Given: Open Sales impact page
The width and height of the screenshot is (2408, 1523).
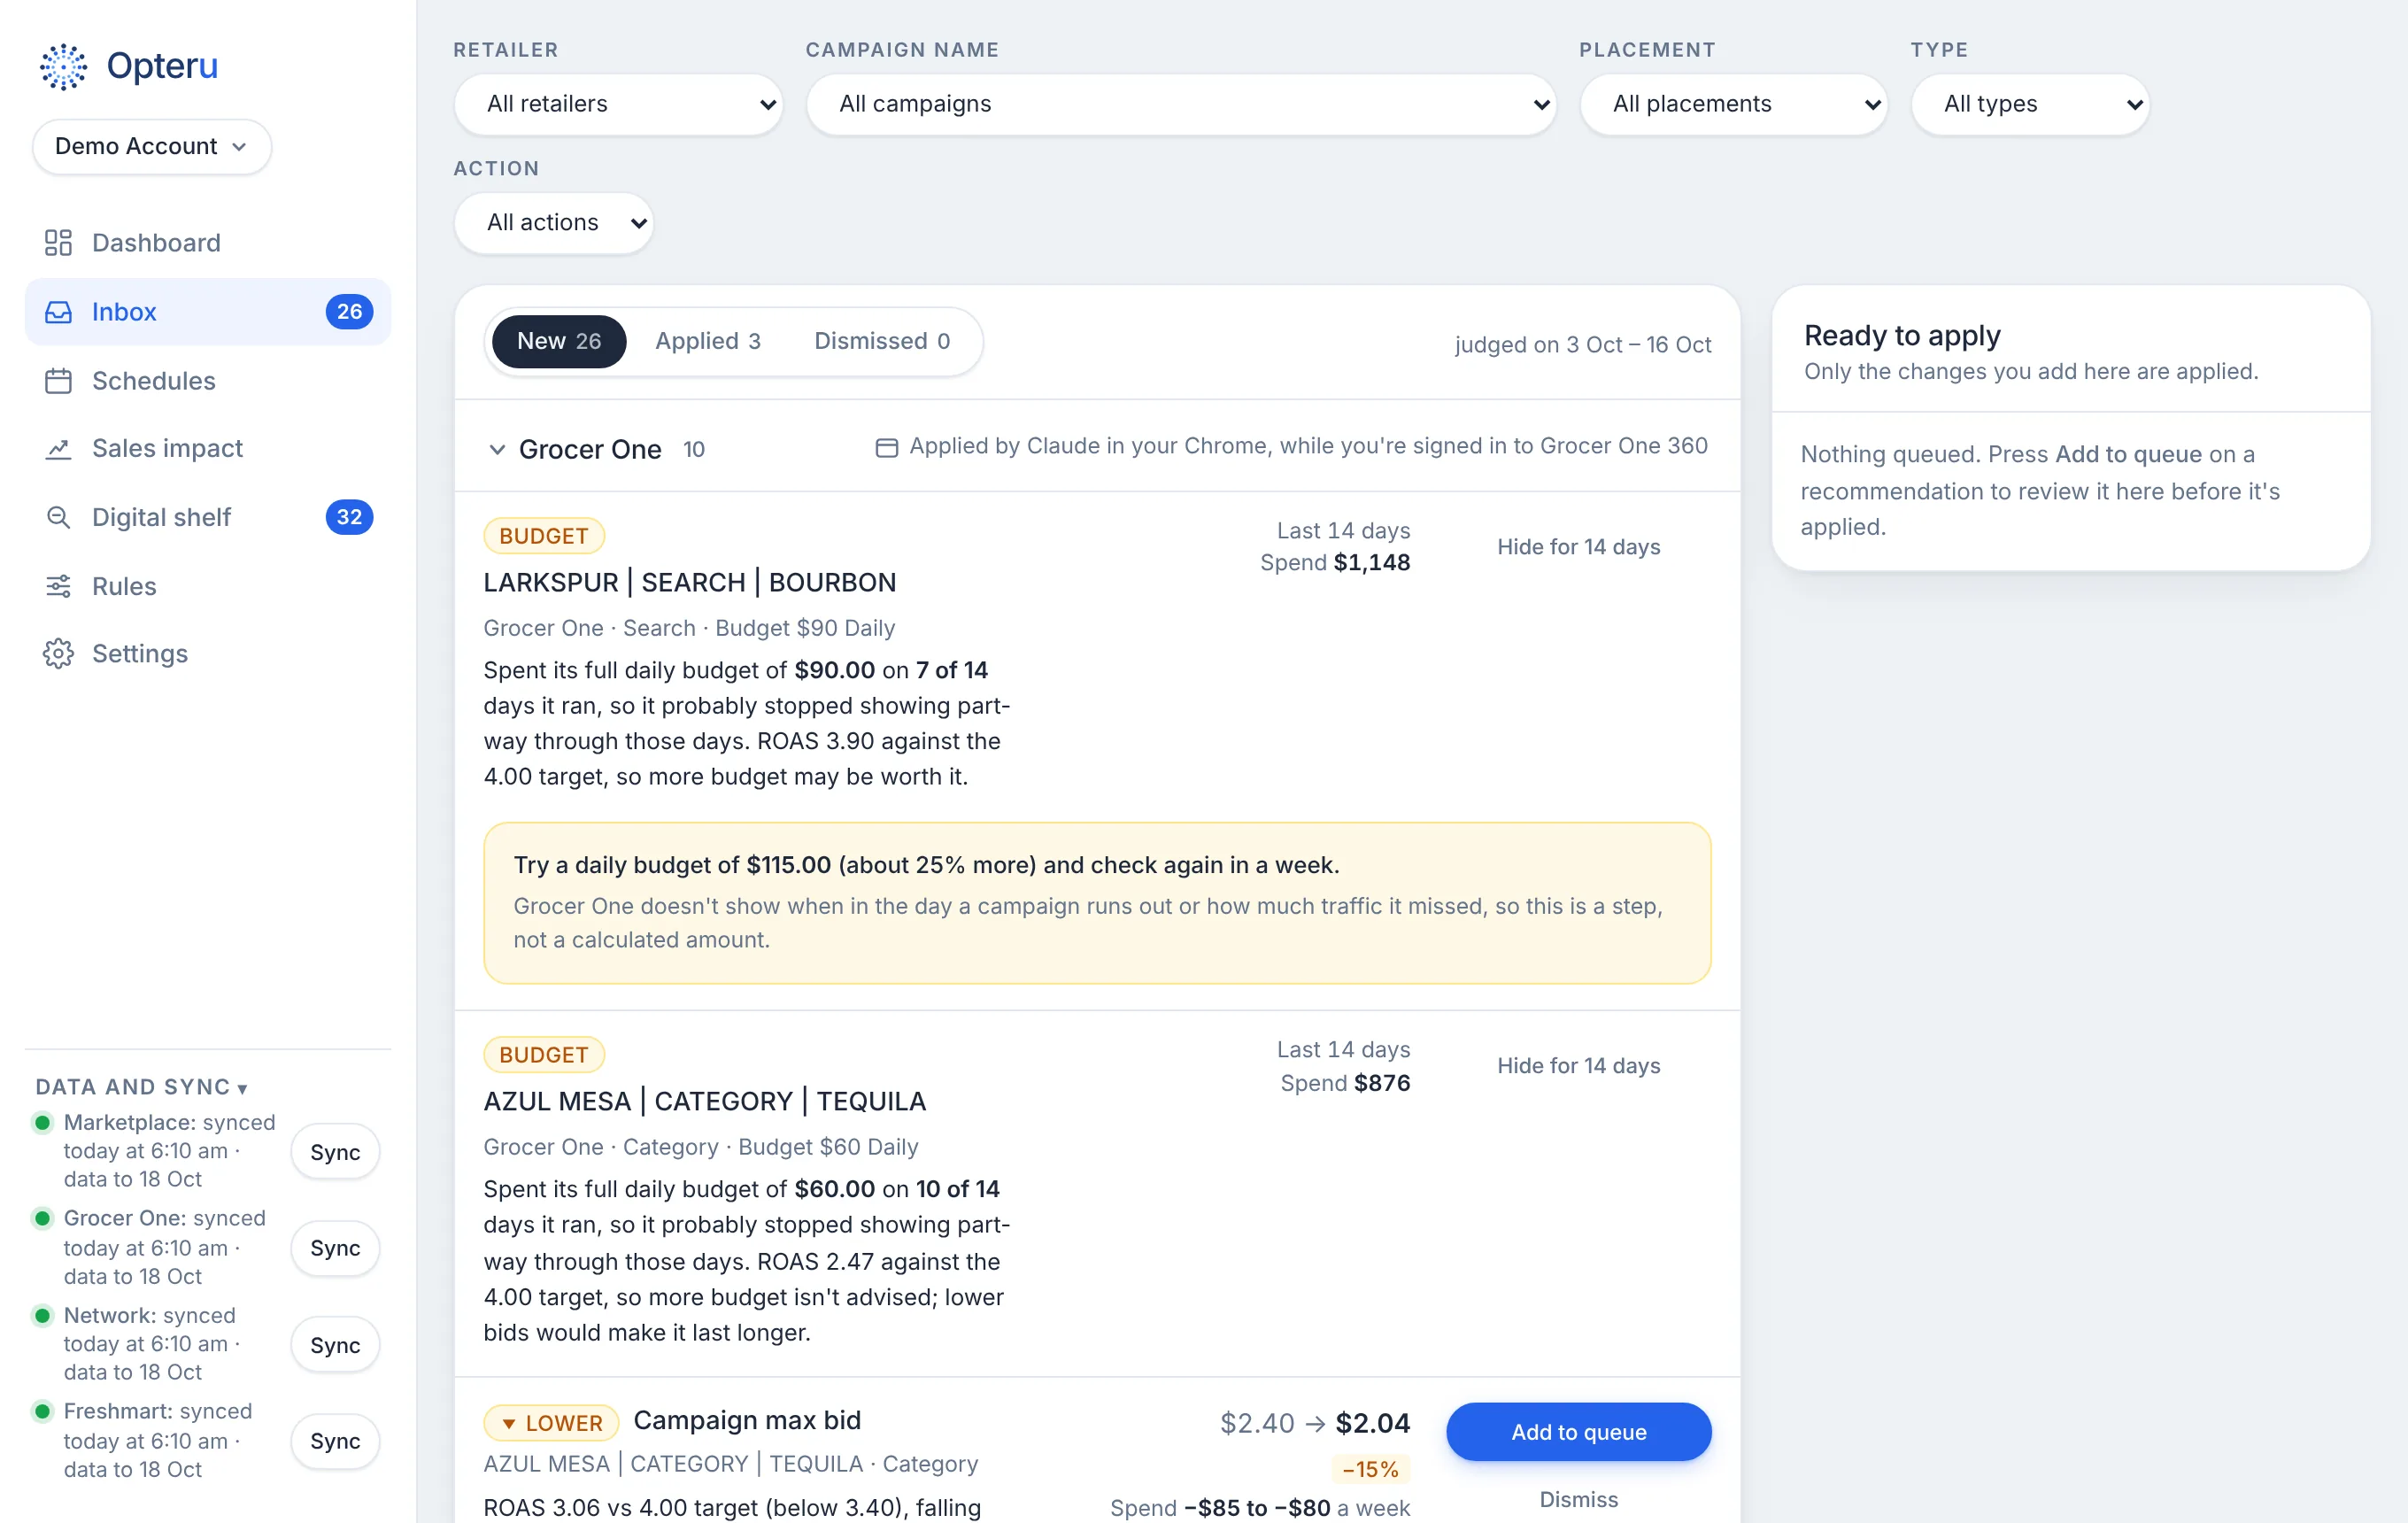Looking at the screenshot, I should (208, 449).
